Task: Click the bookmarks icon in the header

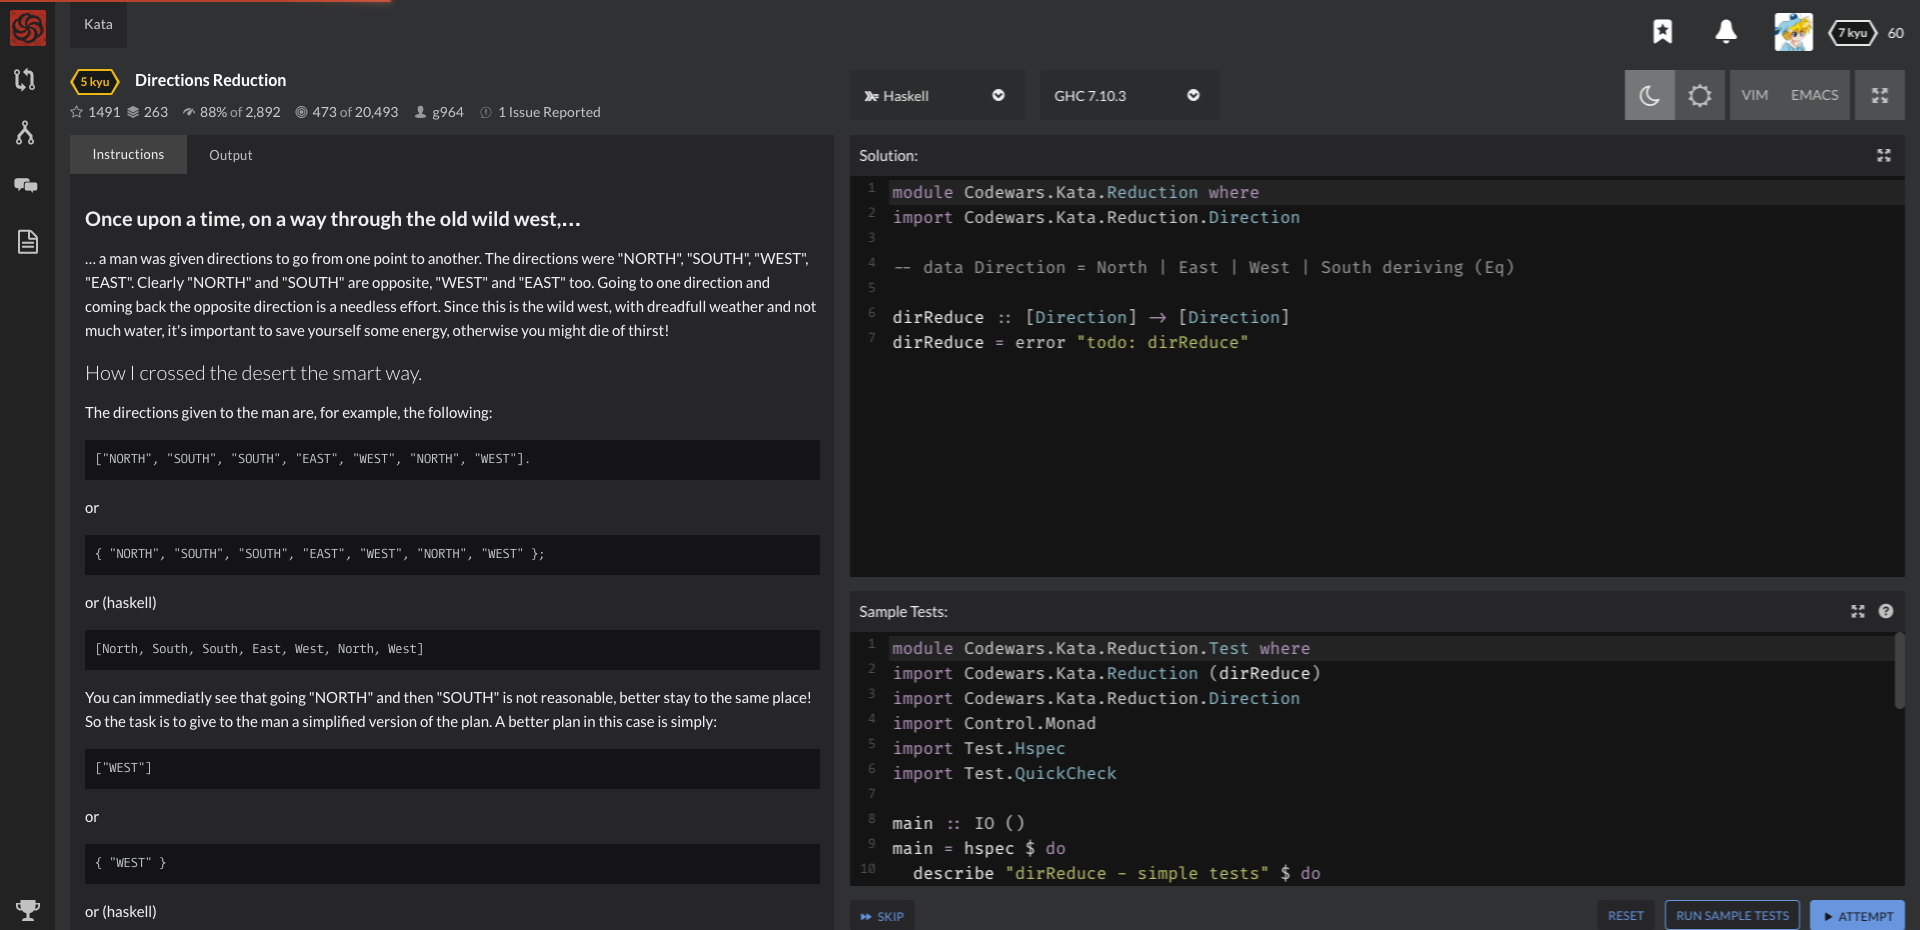Action: click(1663, 32)
